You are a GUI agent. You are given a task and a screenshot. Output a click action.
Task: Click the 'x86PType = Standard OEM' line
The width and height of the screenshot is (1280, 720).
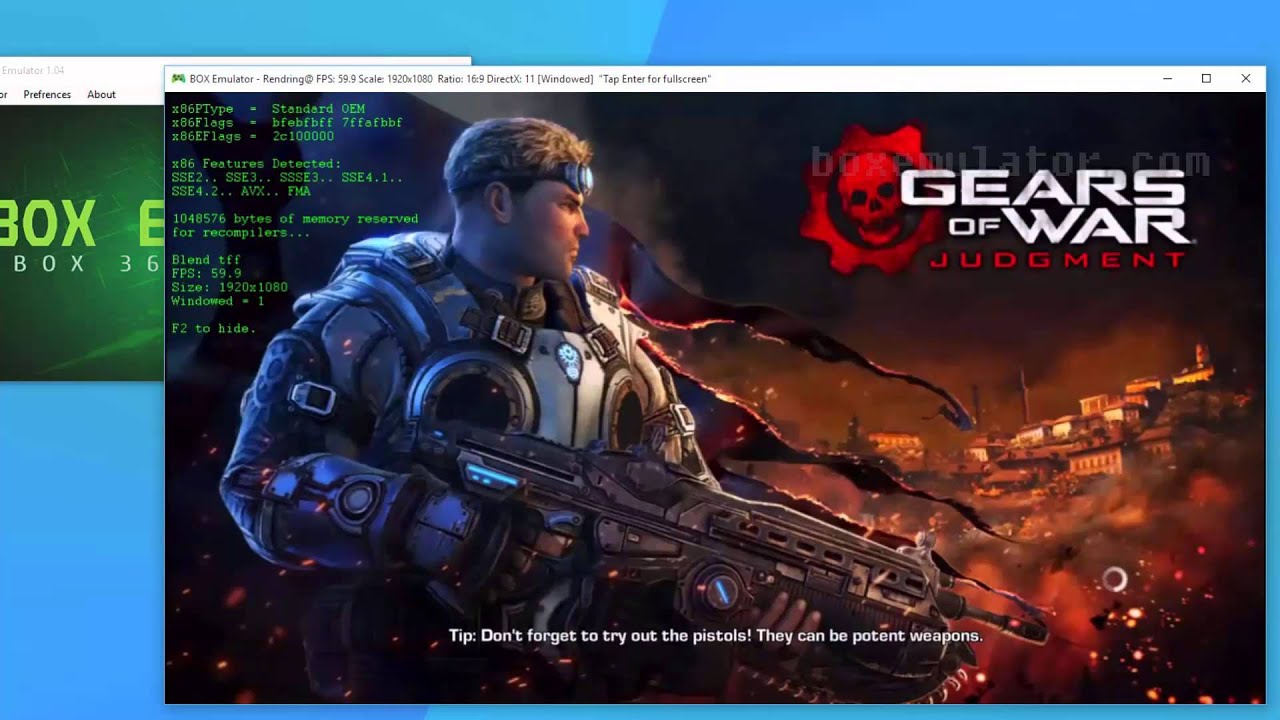click(x=268, y=108)
